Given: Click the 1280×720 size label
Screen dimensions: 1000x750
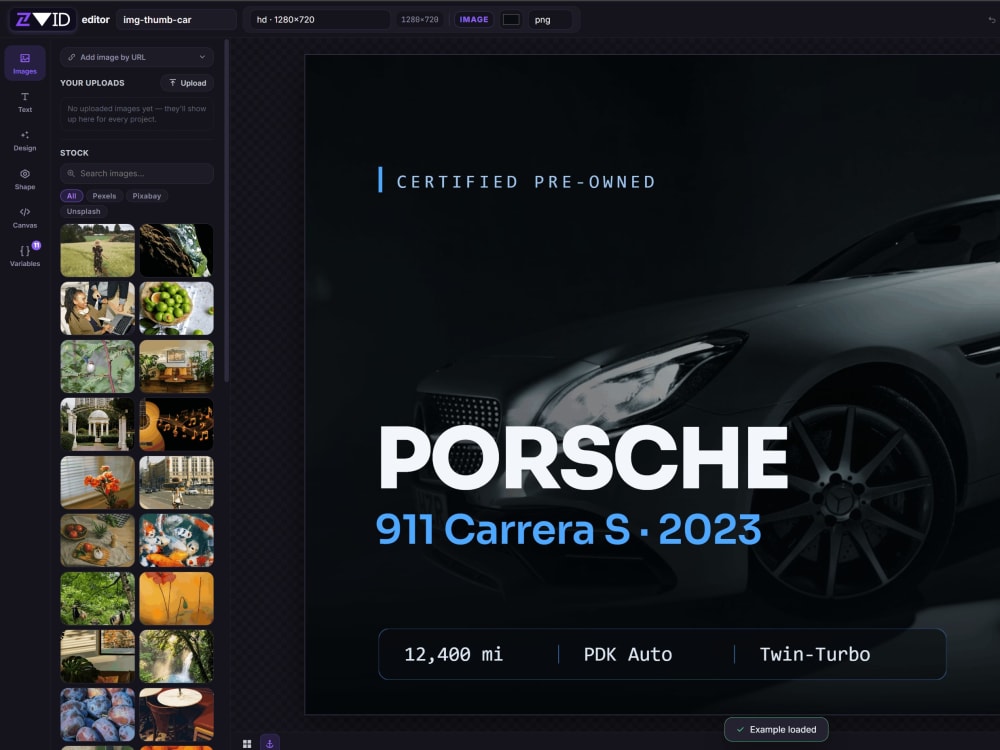Looking at the screenshot, I should pos(420,20).
